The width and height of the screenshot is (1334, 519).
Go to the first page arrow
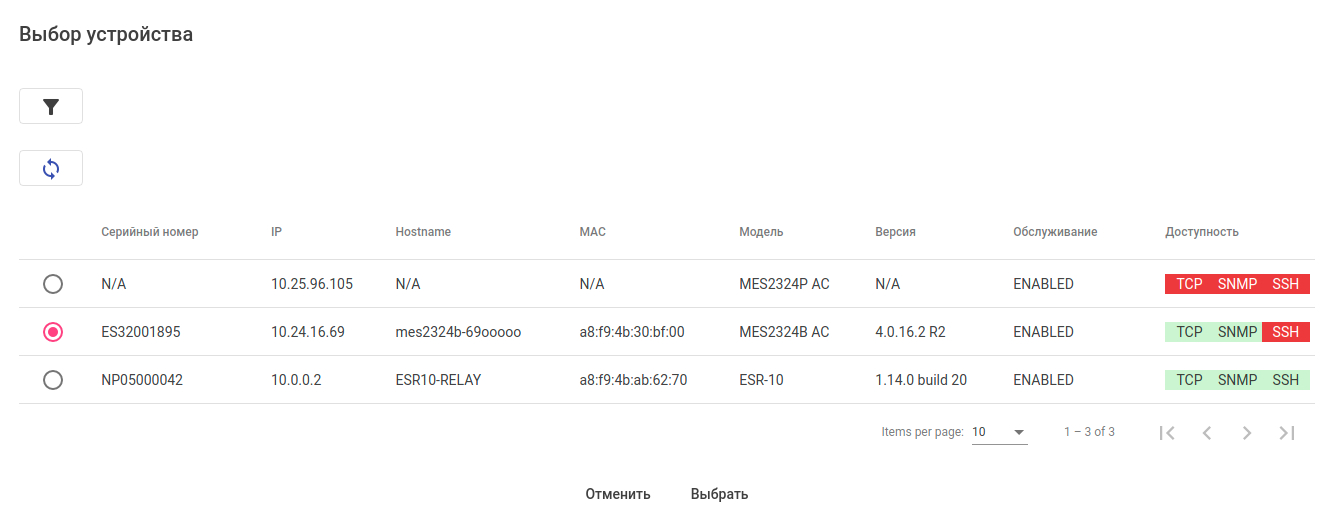click(x=1167, y=432)
